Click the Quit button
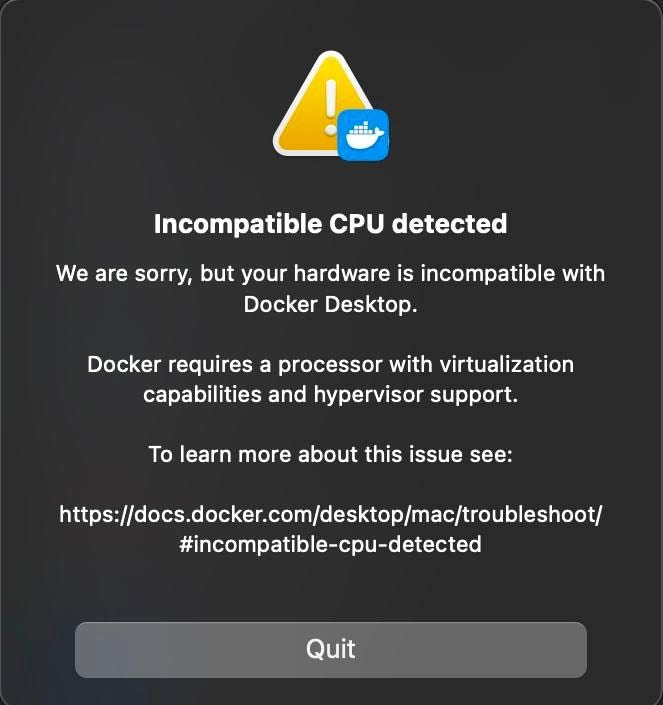Screen dimensions: 663x705 [x=331, y=650]
